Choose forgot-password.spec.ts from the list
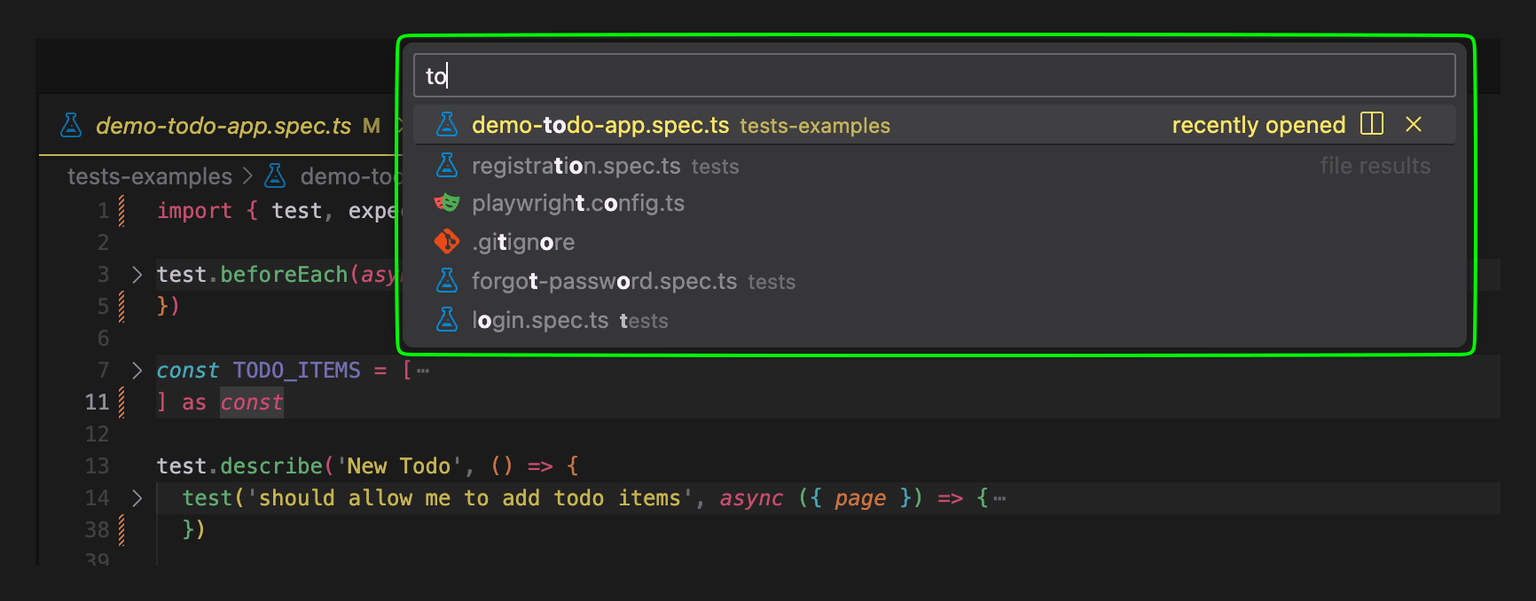Image resolution: width=1536 pixels, height=601 pixels. tap(934, 282)
